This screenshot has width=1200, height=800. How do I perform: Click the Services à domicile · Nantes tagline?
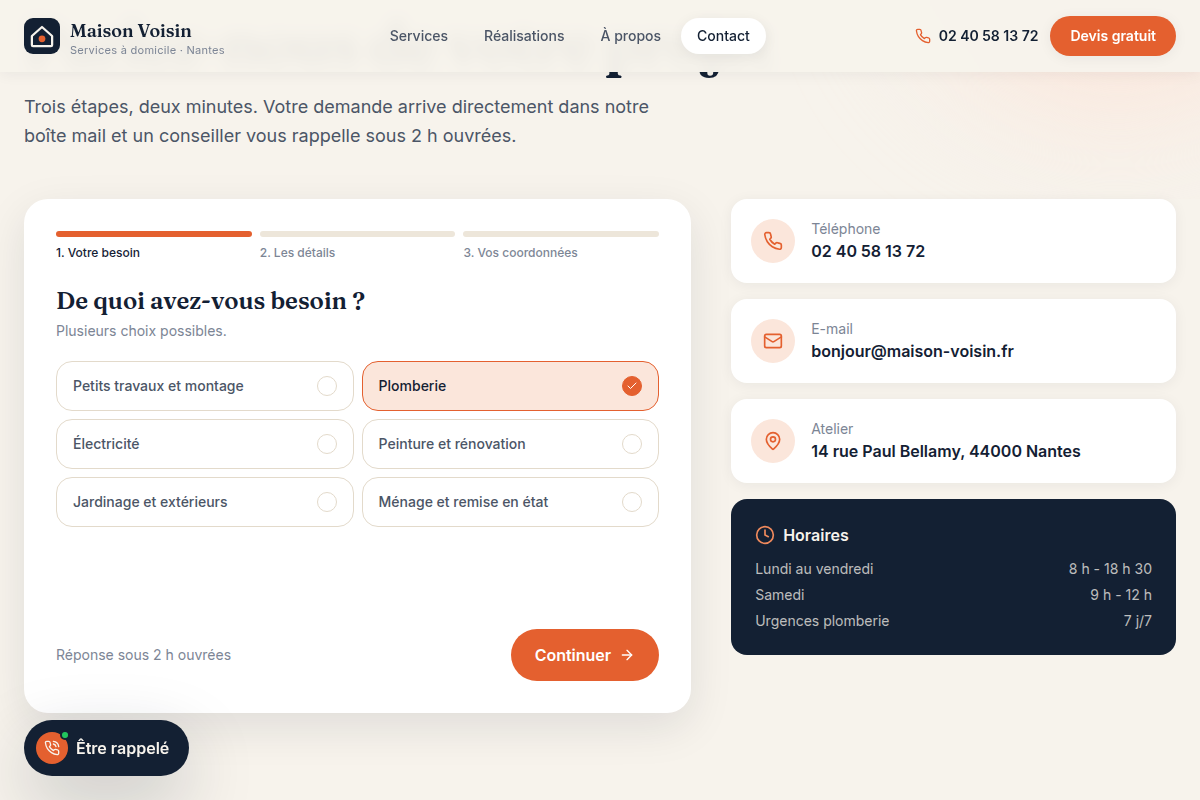(x=147, y=50)
